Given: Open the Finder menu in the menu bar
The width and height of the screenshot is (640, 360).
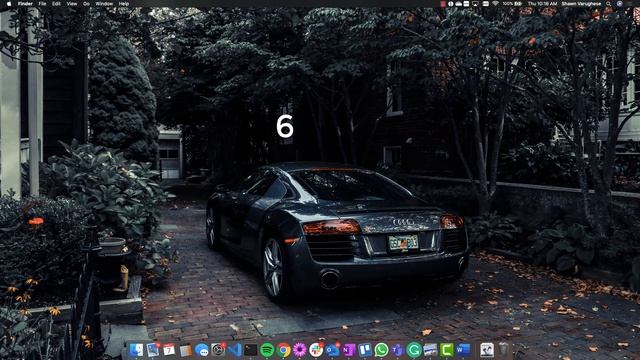Looking at the screenshot, I should pyautogui.click(x=25, y=4).
